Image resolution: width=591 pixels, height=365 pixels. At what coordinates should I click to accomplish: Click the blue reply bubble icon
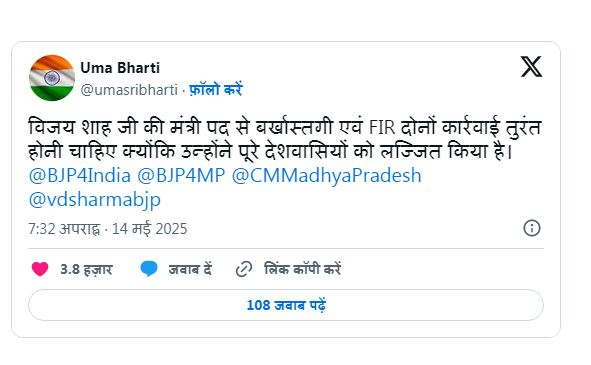coord(149,269)
